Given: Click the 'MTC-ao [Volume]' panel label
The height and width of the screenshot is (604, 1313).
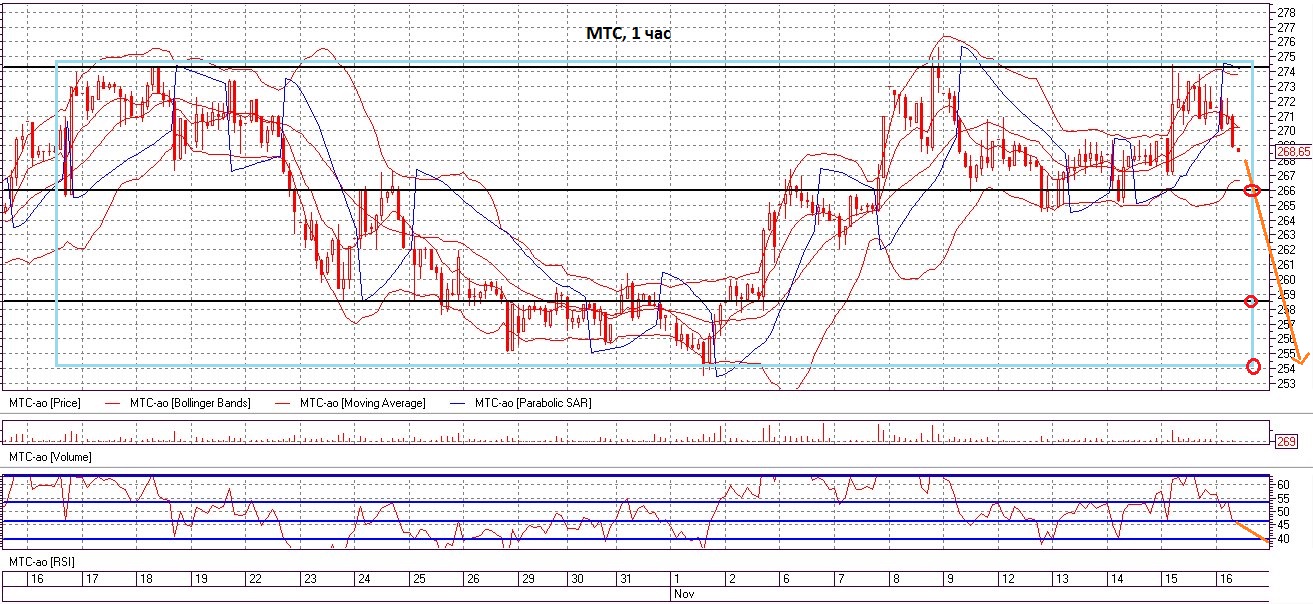Looking at the screenshot, I should [50, 456].
